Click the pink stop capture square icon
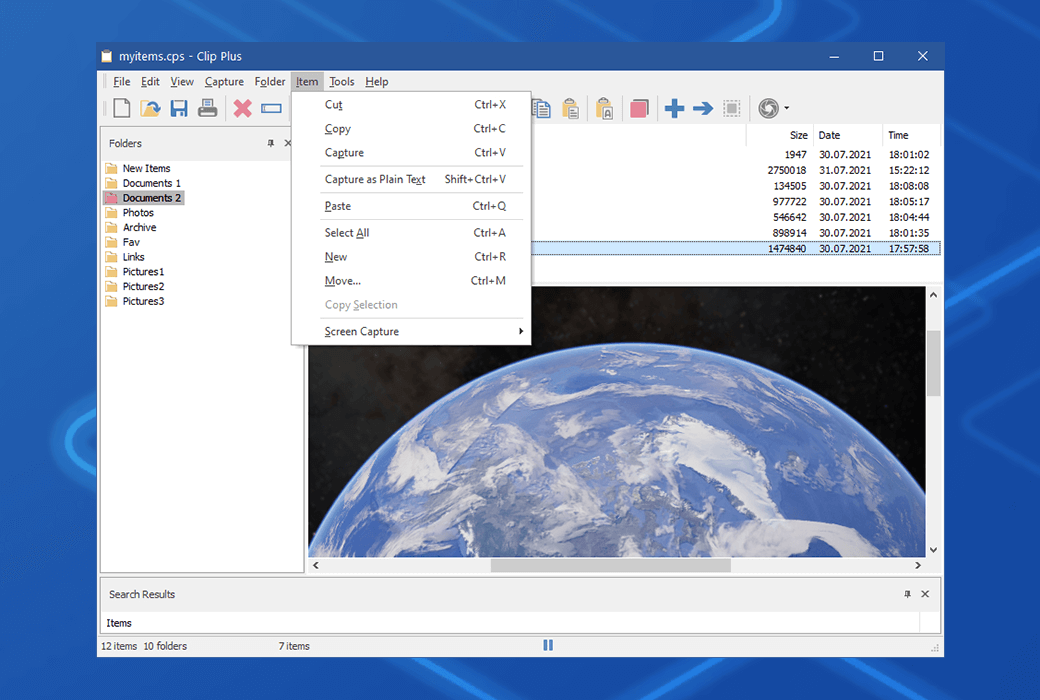Screen dimensions: 1040x700 click(639, 108)
